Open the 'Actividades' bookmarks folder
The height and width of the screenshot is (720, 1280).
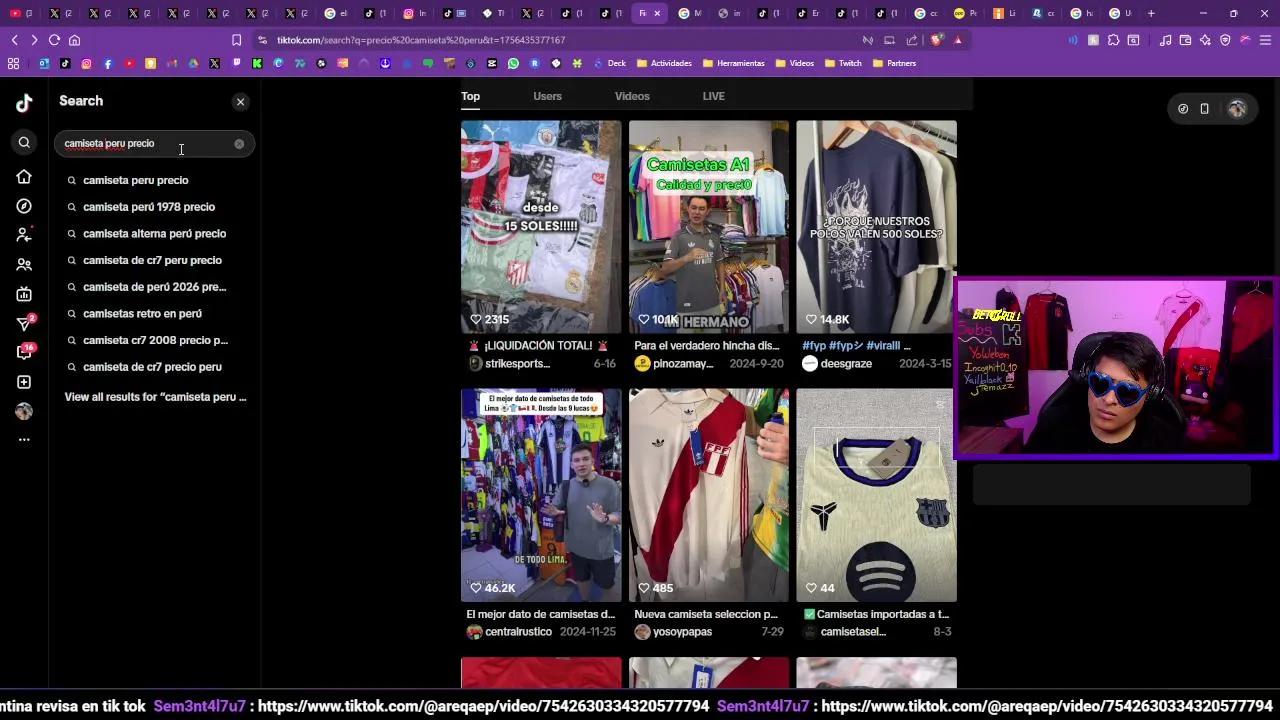pos(664,63)
